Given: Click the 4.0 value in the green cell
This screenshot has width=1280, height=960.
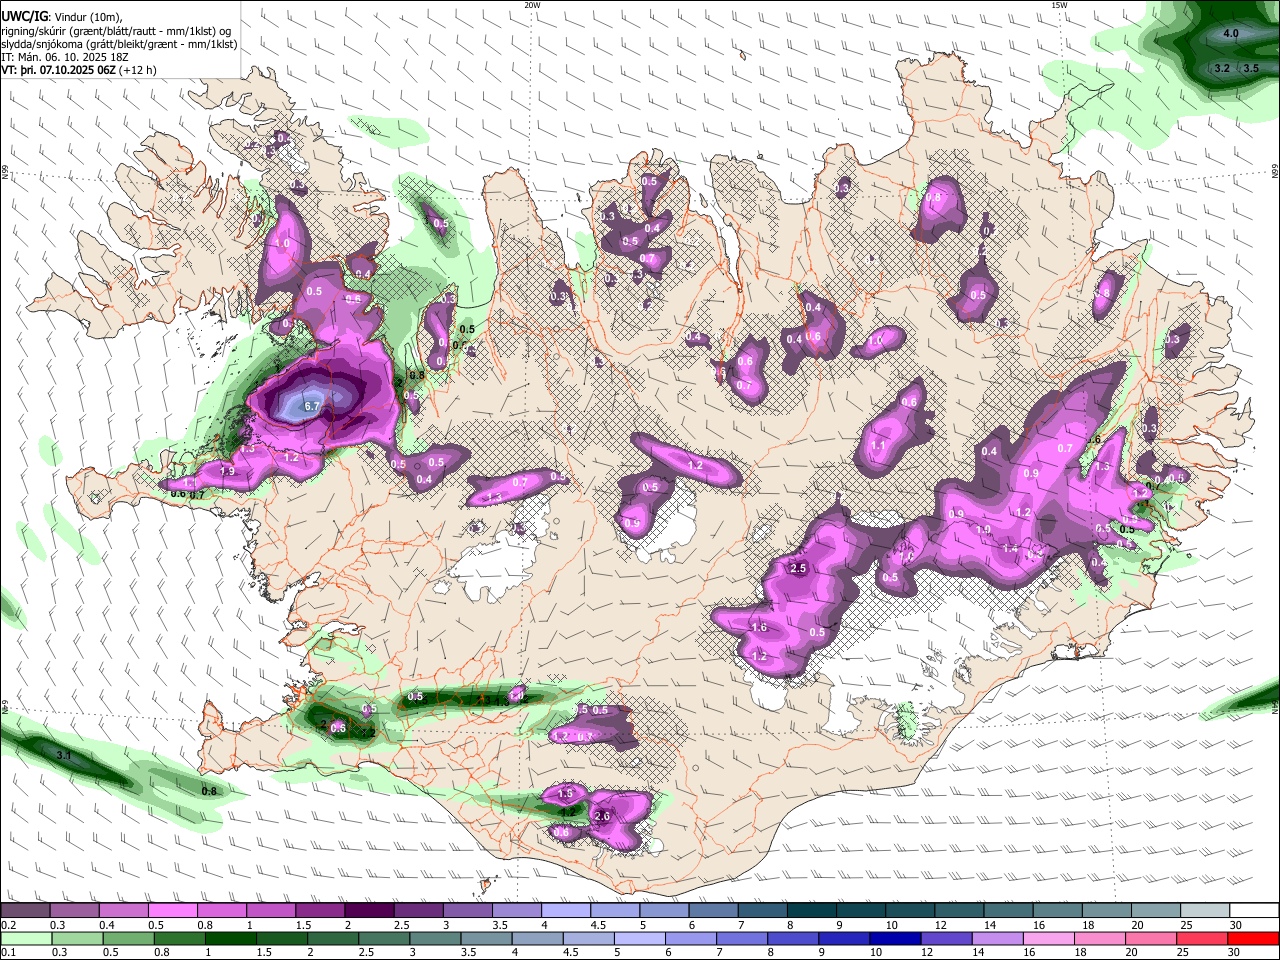Looking at the screenshot, I should pos(1231,34).
